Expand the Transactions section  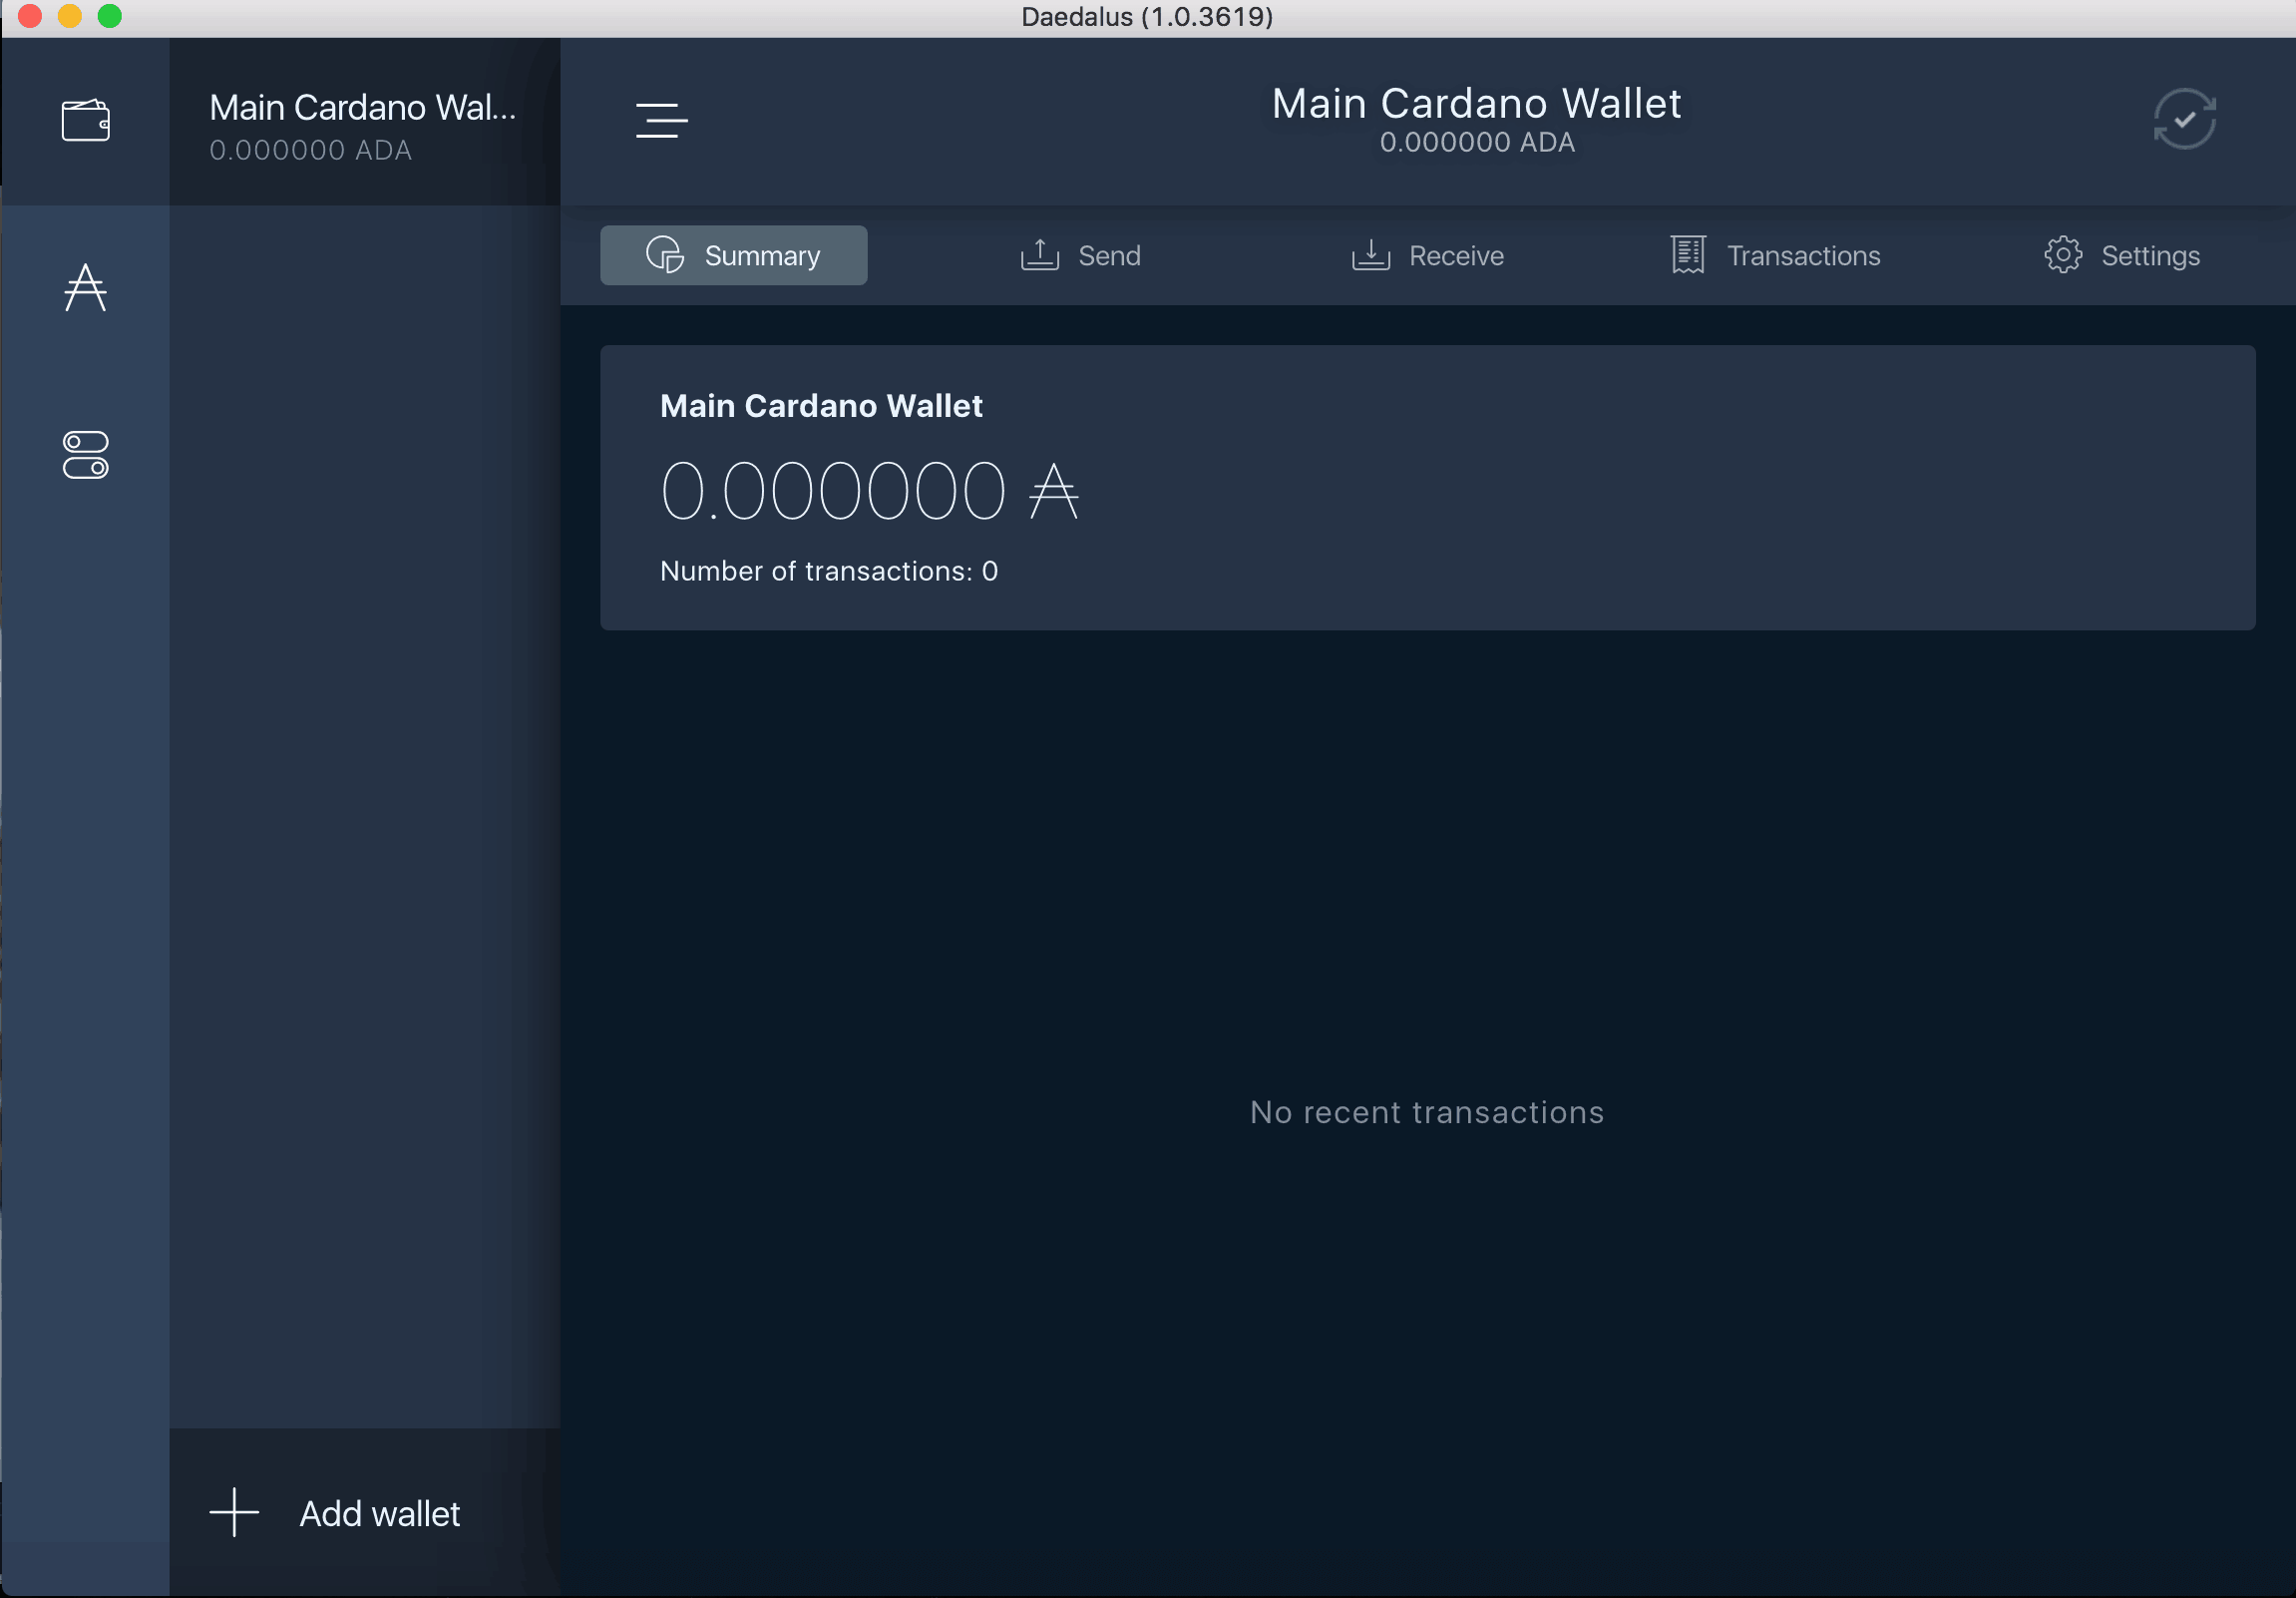point(1776,254)
